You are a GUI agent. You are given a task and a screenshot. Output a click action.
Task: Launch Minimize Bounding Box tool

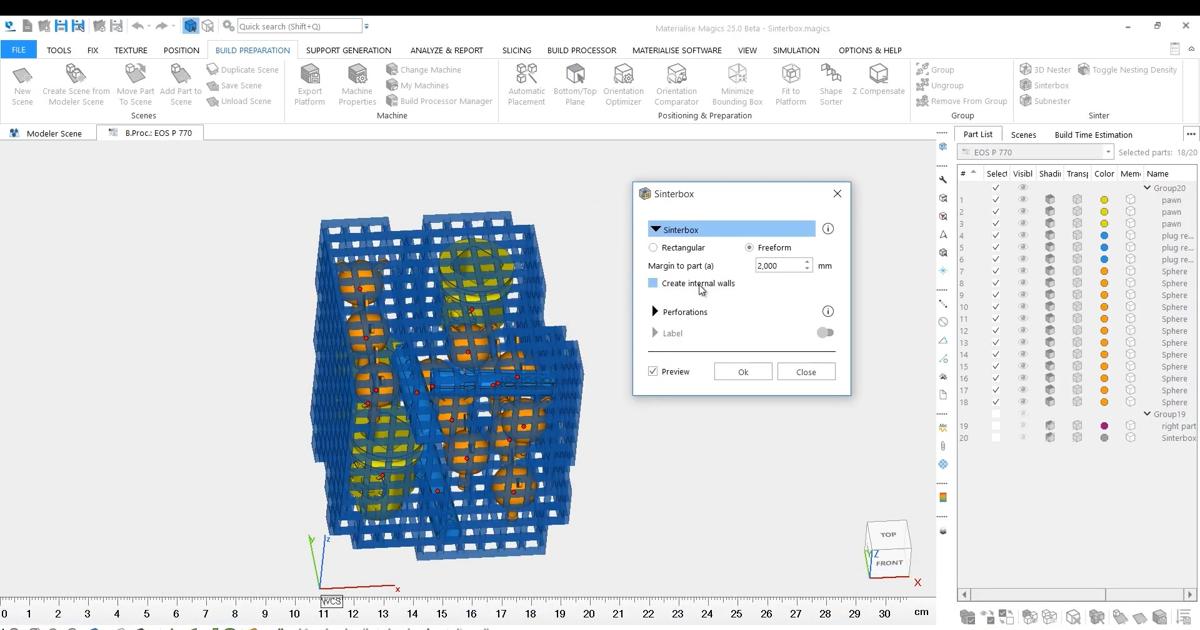tap(737, 76)
